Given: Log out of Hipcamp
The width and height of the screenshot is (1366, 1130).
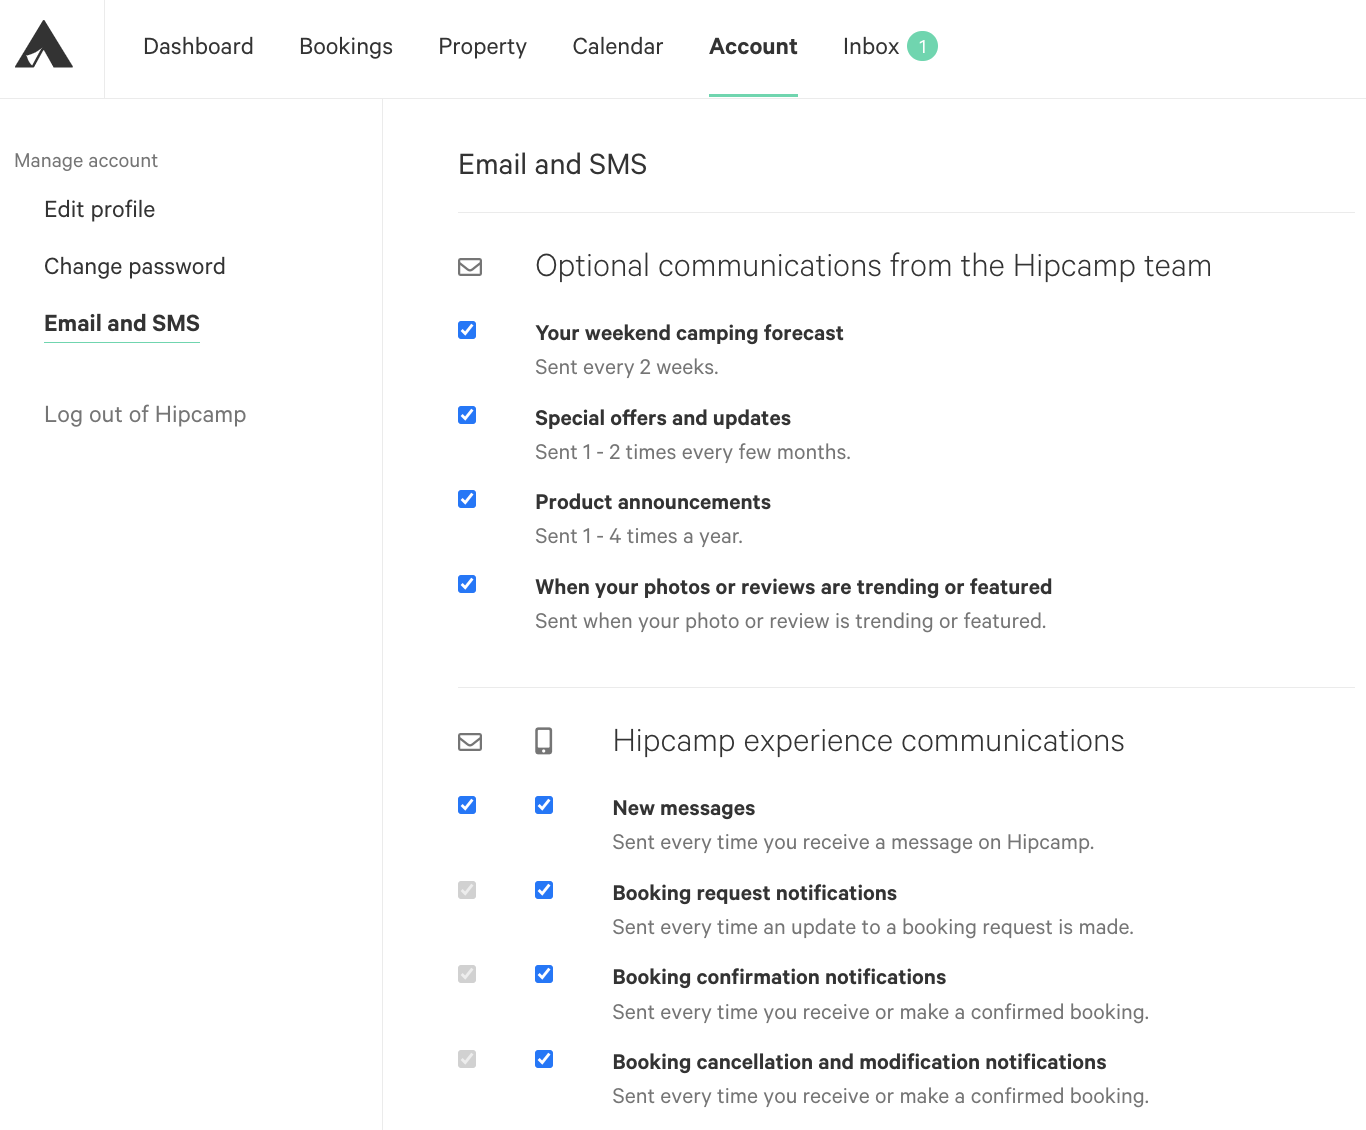Looking at the screenshot, I should (145, 414).
